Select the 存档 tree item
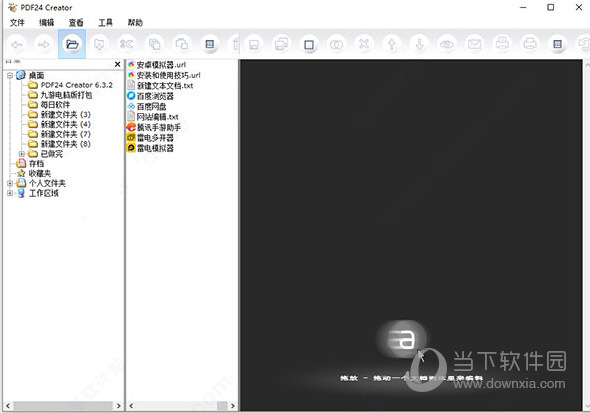Image resolution: width=590 pixels, height=413 pixels. click(x=36, y=164)
